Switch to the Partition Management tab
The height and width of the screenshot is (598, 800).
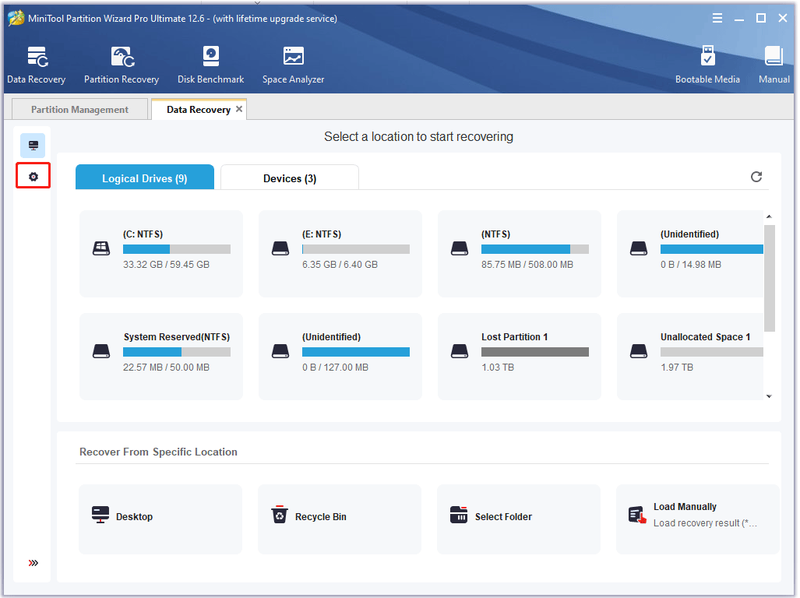tap(80, 110)
